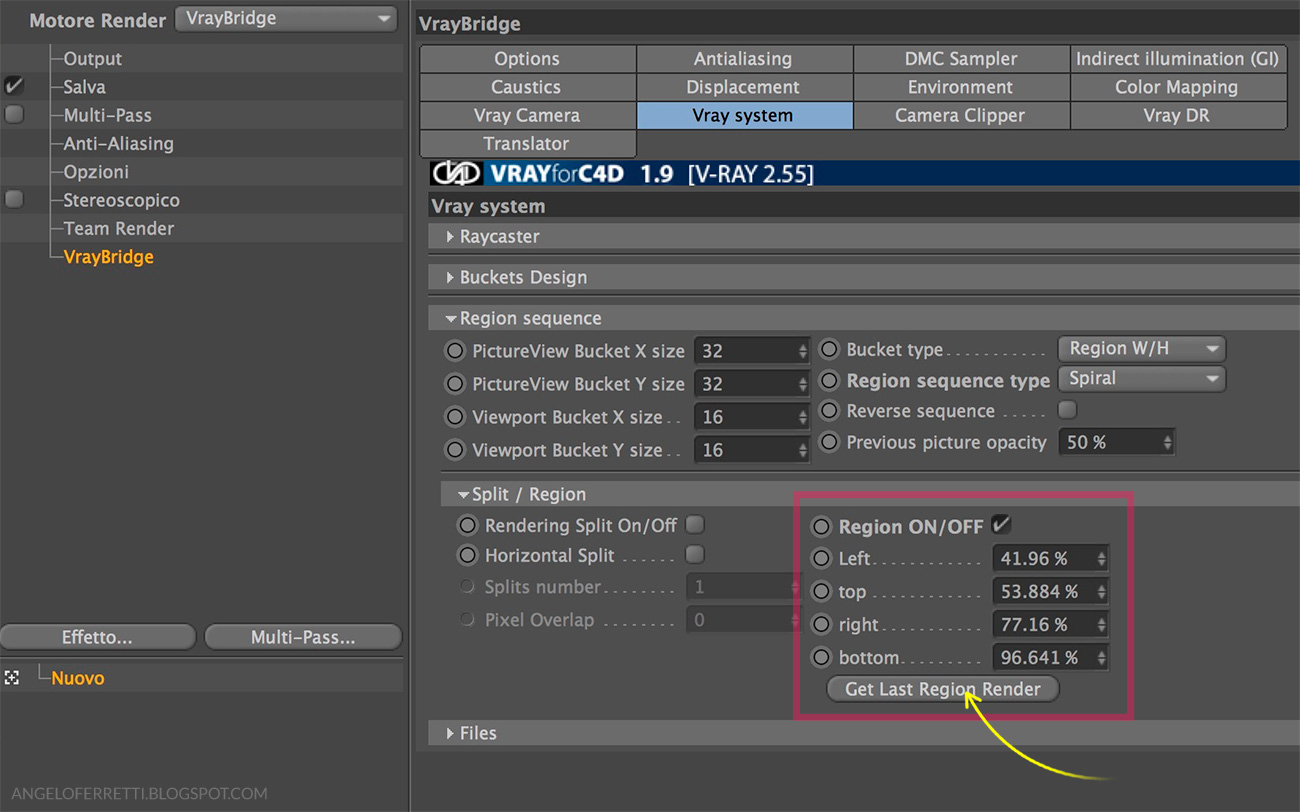Enable Rendering Split On/Off checkbox

pyautogui.click(x=695, y=524)
